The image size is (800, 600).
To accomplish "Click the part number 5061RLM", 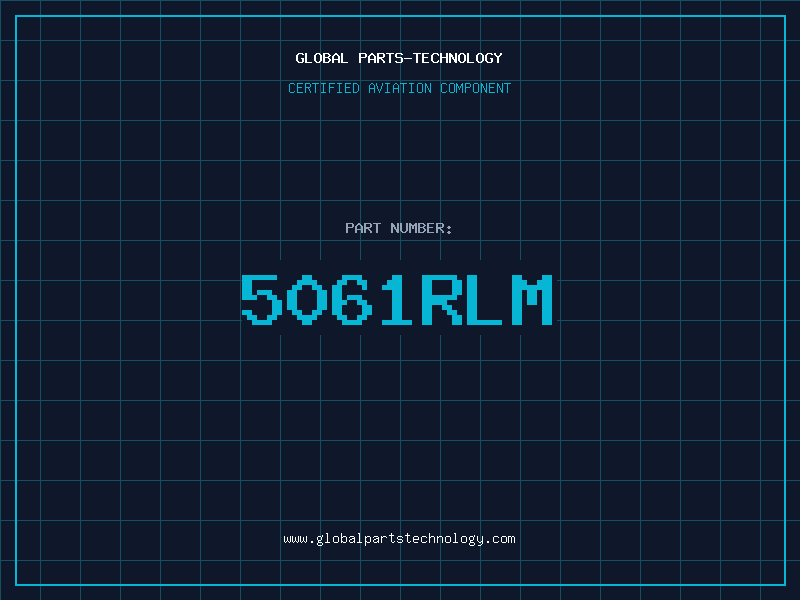I will click(397, 299).
